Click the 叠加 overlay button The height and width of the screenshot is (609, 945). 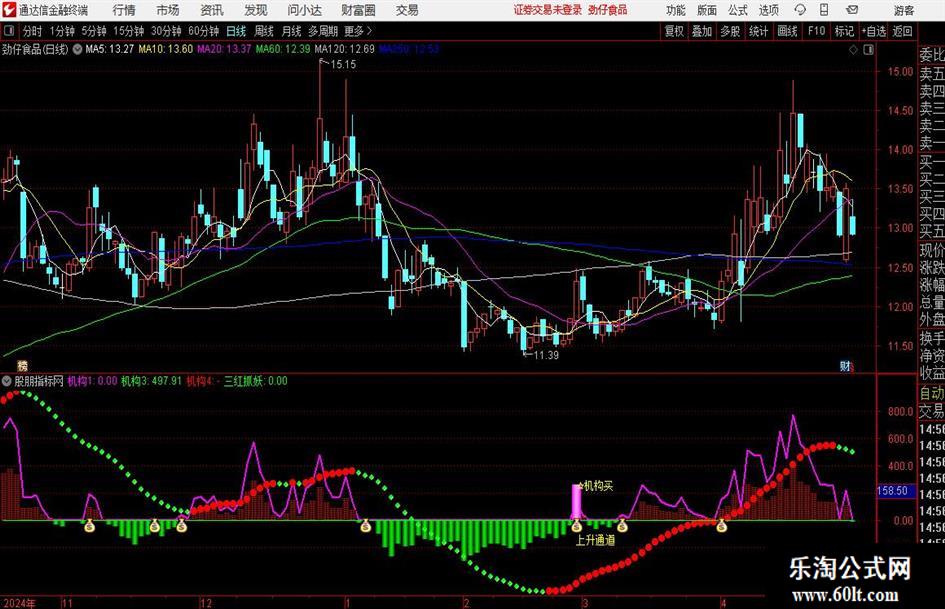tap(702, 31)
